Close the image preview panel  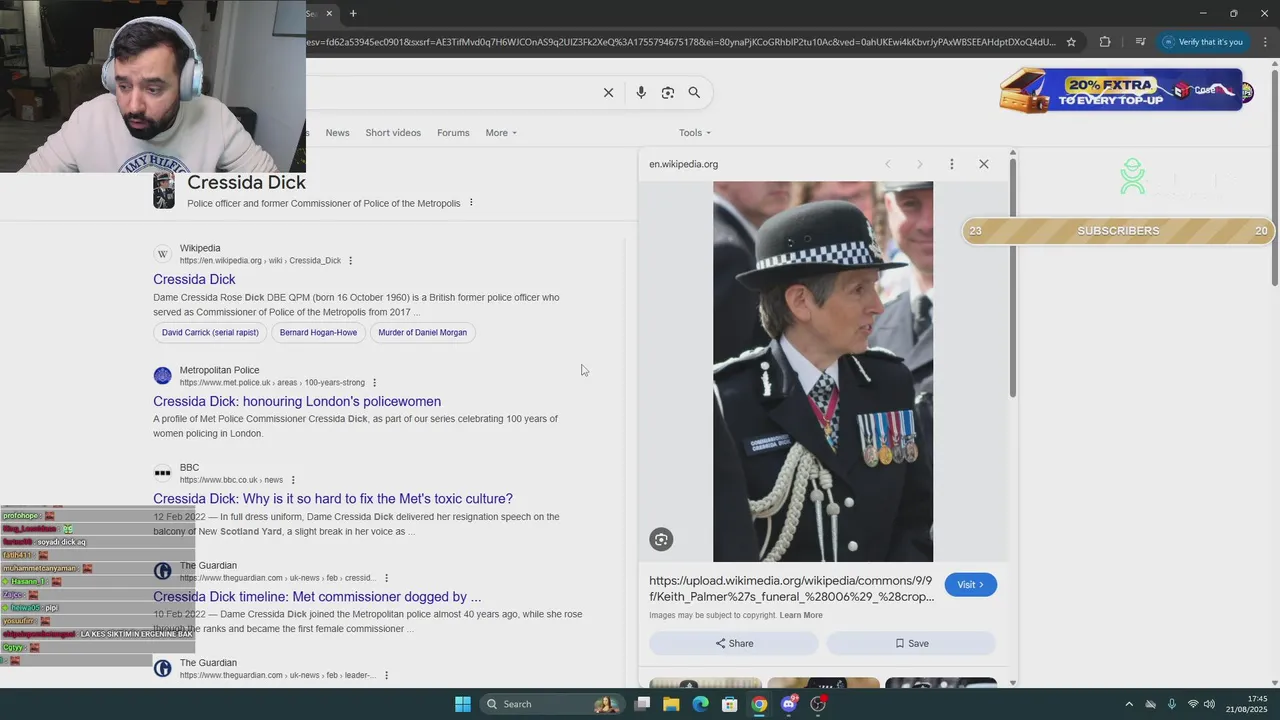coord(984,164)
